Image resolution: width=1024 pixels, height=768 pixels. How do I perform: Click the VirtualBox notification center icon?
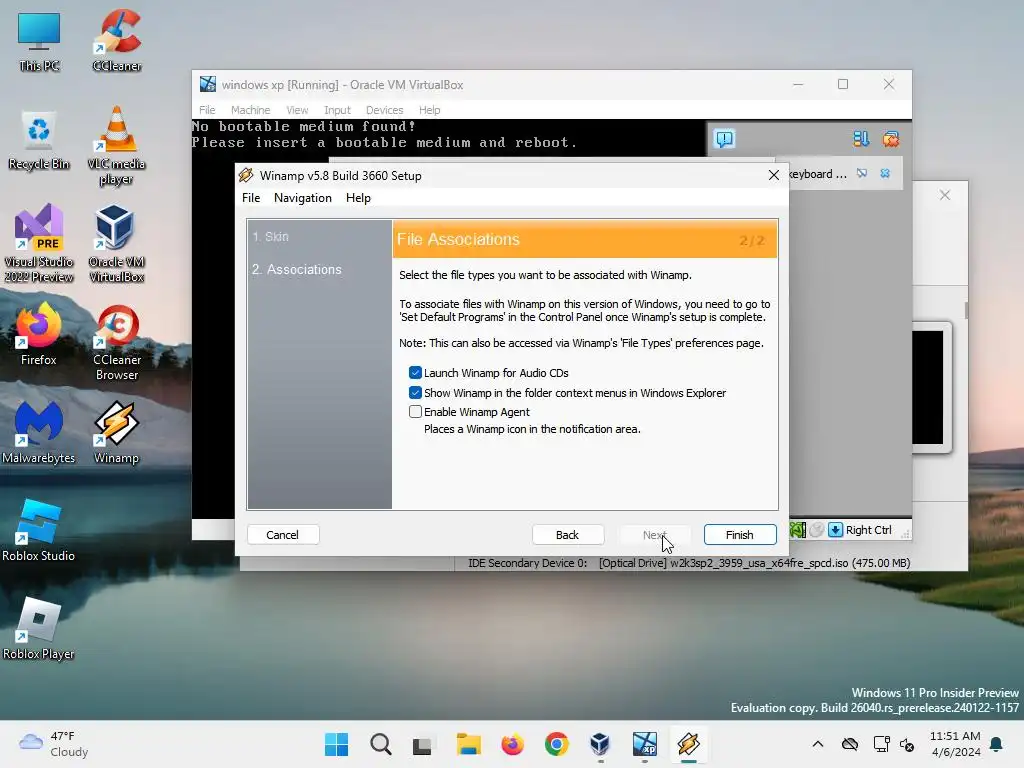coord(724,139)
